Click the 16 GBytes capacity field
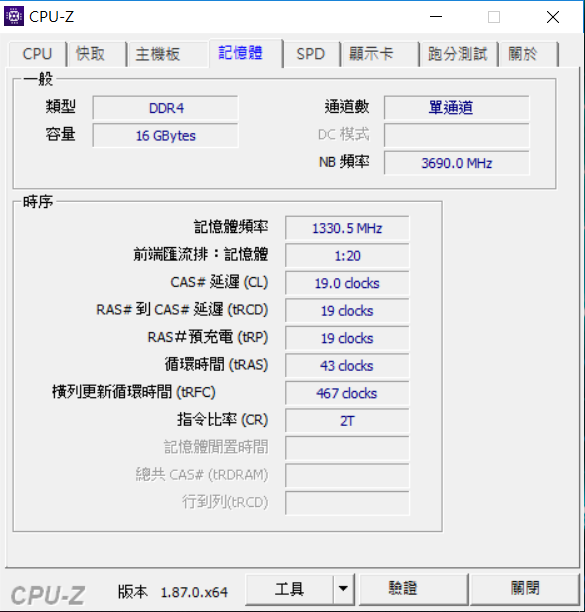The height and width of the screenshot is (612, 585). tap(165, 135)
